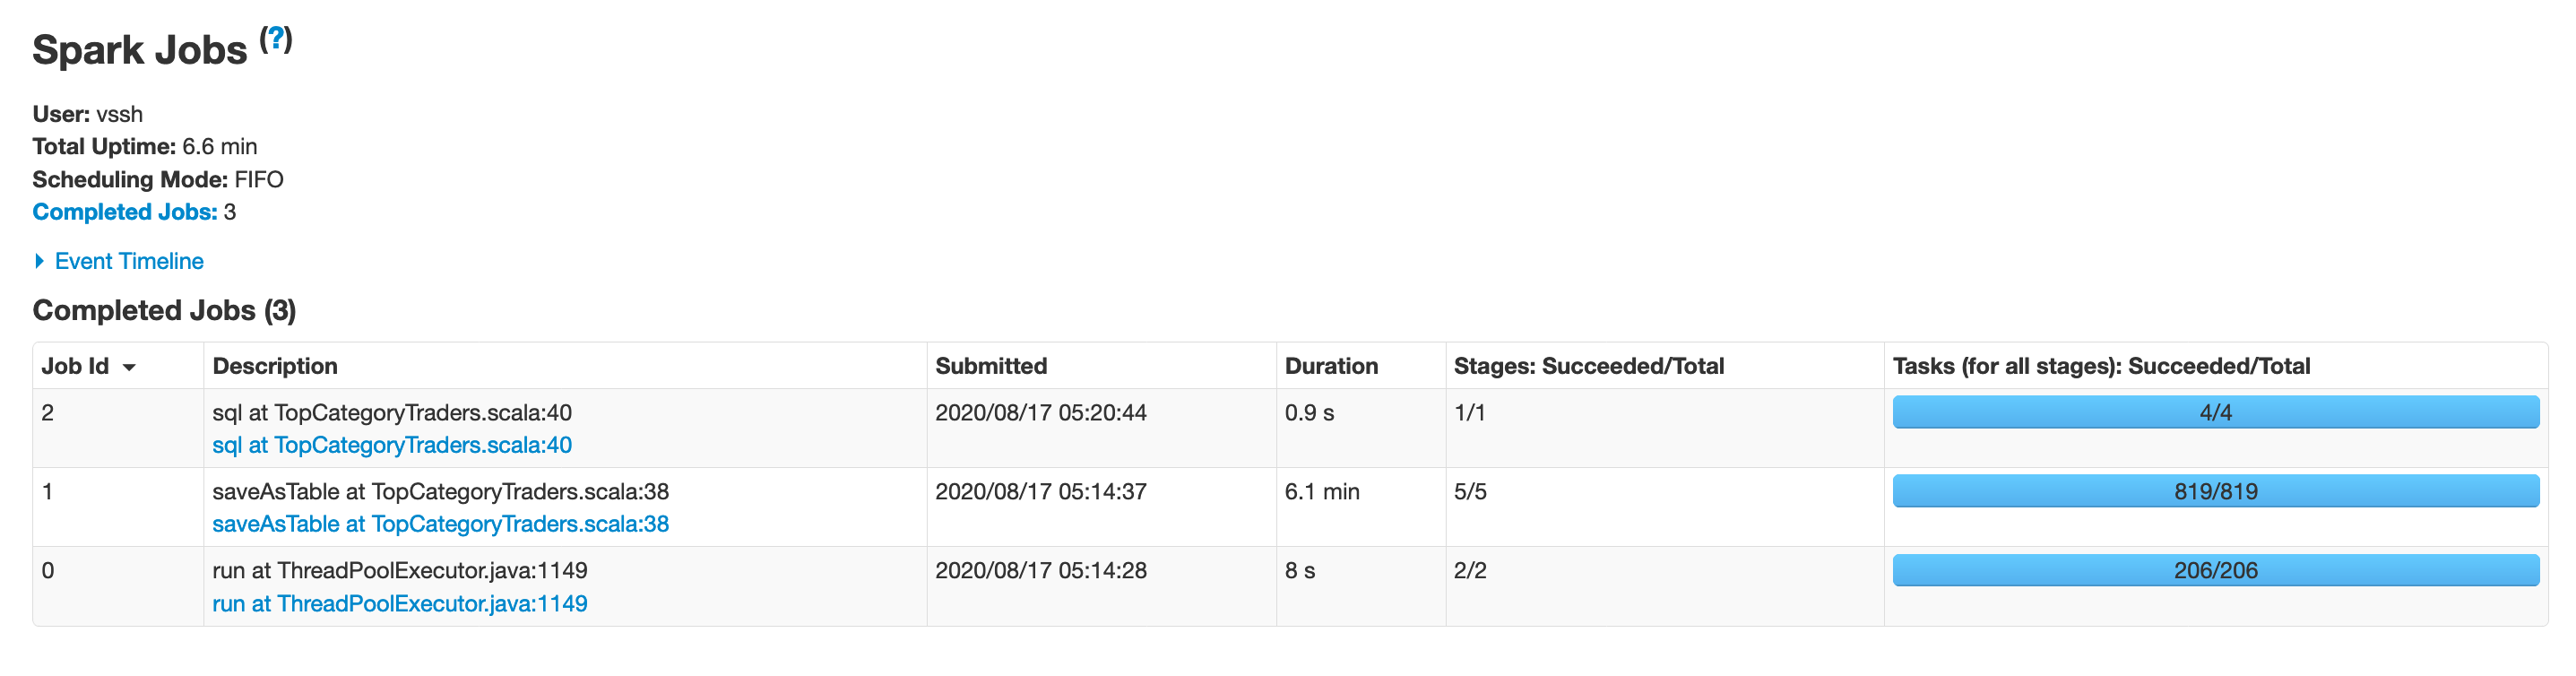Screen dimensions: 2576x676
Task: Sort by Stages Succeeded/Total header
Action: pyautogui.click(x=1589, y=366)
